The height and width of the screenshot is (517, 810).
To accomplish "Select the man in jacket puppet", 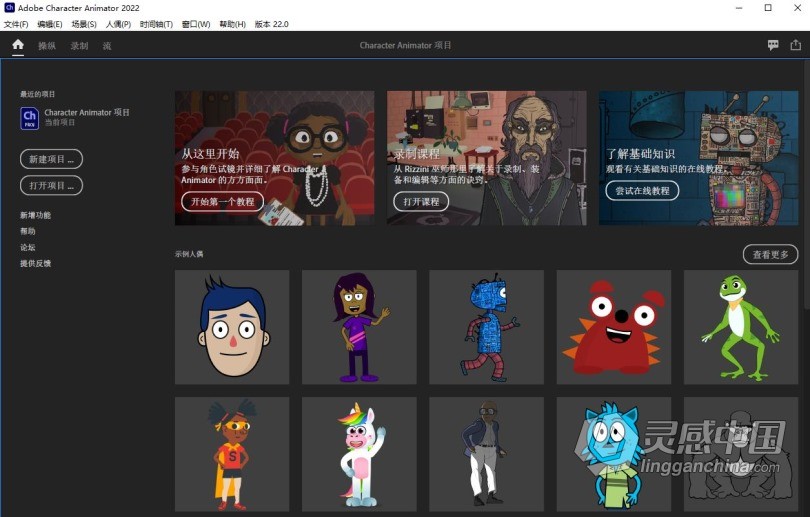I will coord(486,454).
